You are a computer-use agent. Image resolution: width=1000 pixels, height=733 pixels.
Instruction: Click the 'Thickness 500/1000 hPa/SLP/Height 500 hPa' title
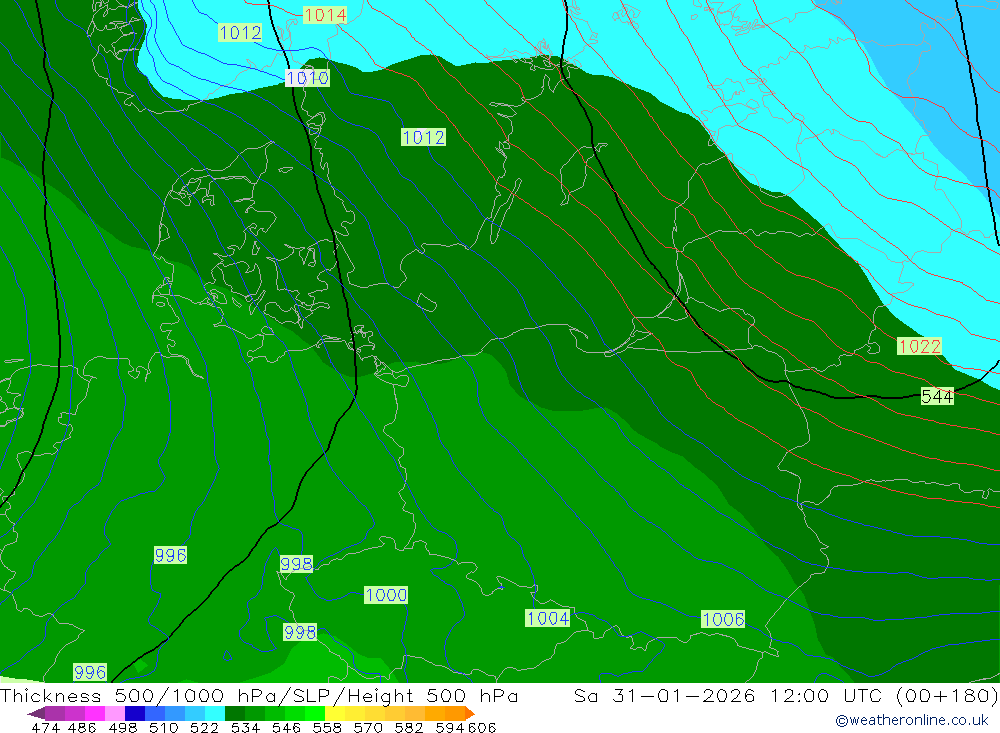(x=259, y=695)
